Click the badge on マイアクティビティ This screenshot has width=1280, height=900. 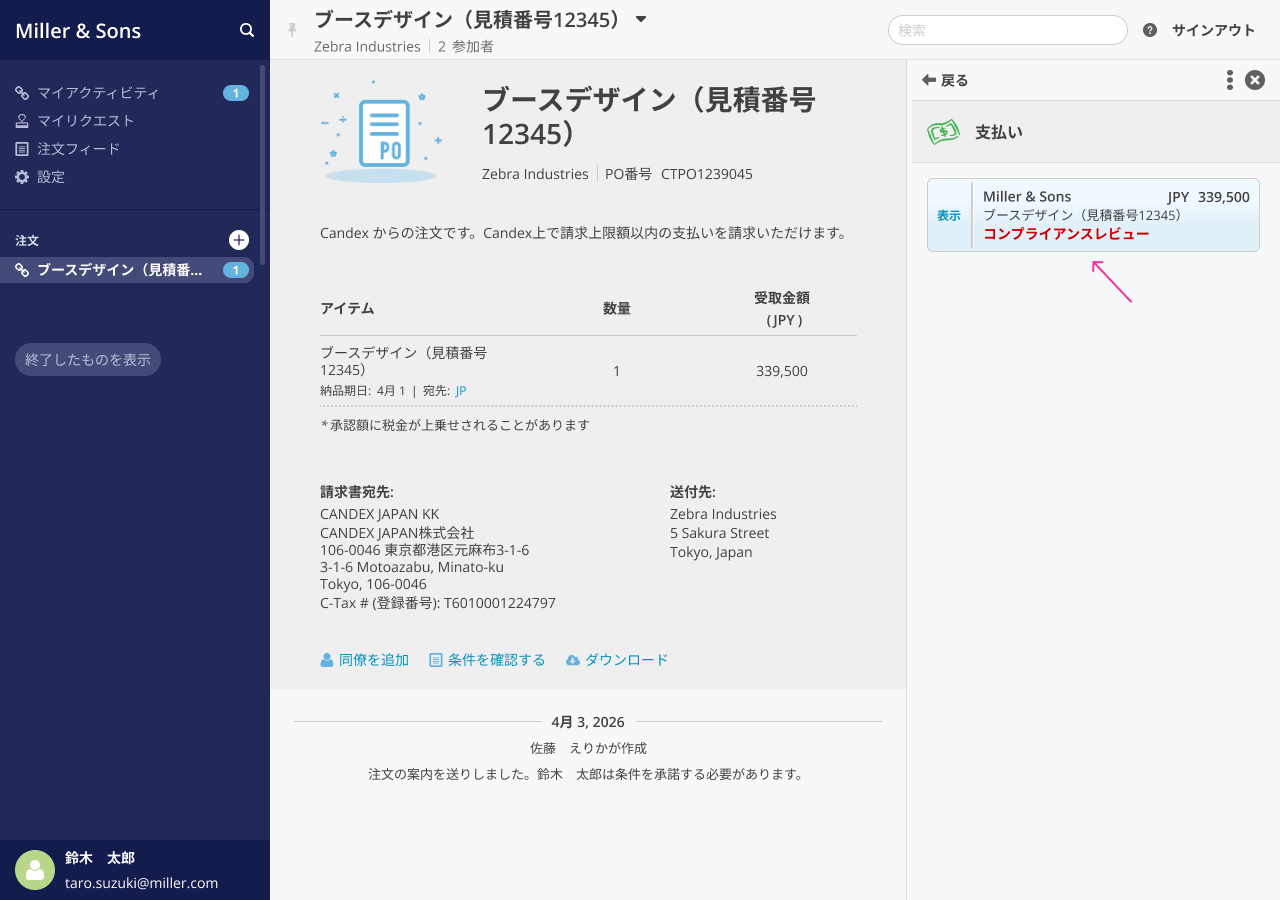(x=236, y=93)
